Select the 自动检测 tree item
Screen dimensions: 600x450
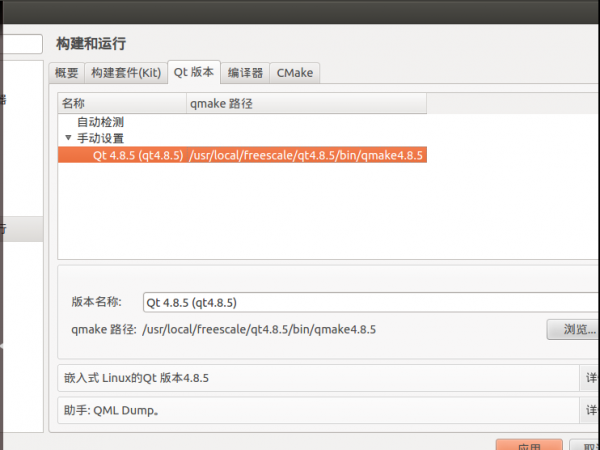coord(100,122)
